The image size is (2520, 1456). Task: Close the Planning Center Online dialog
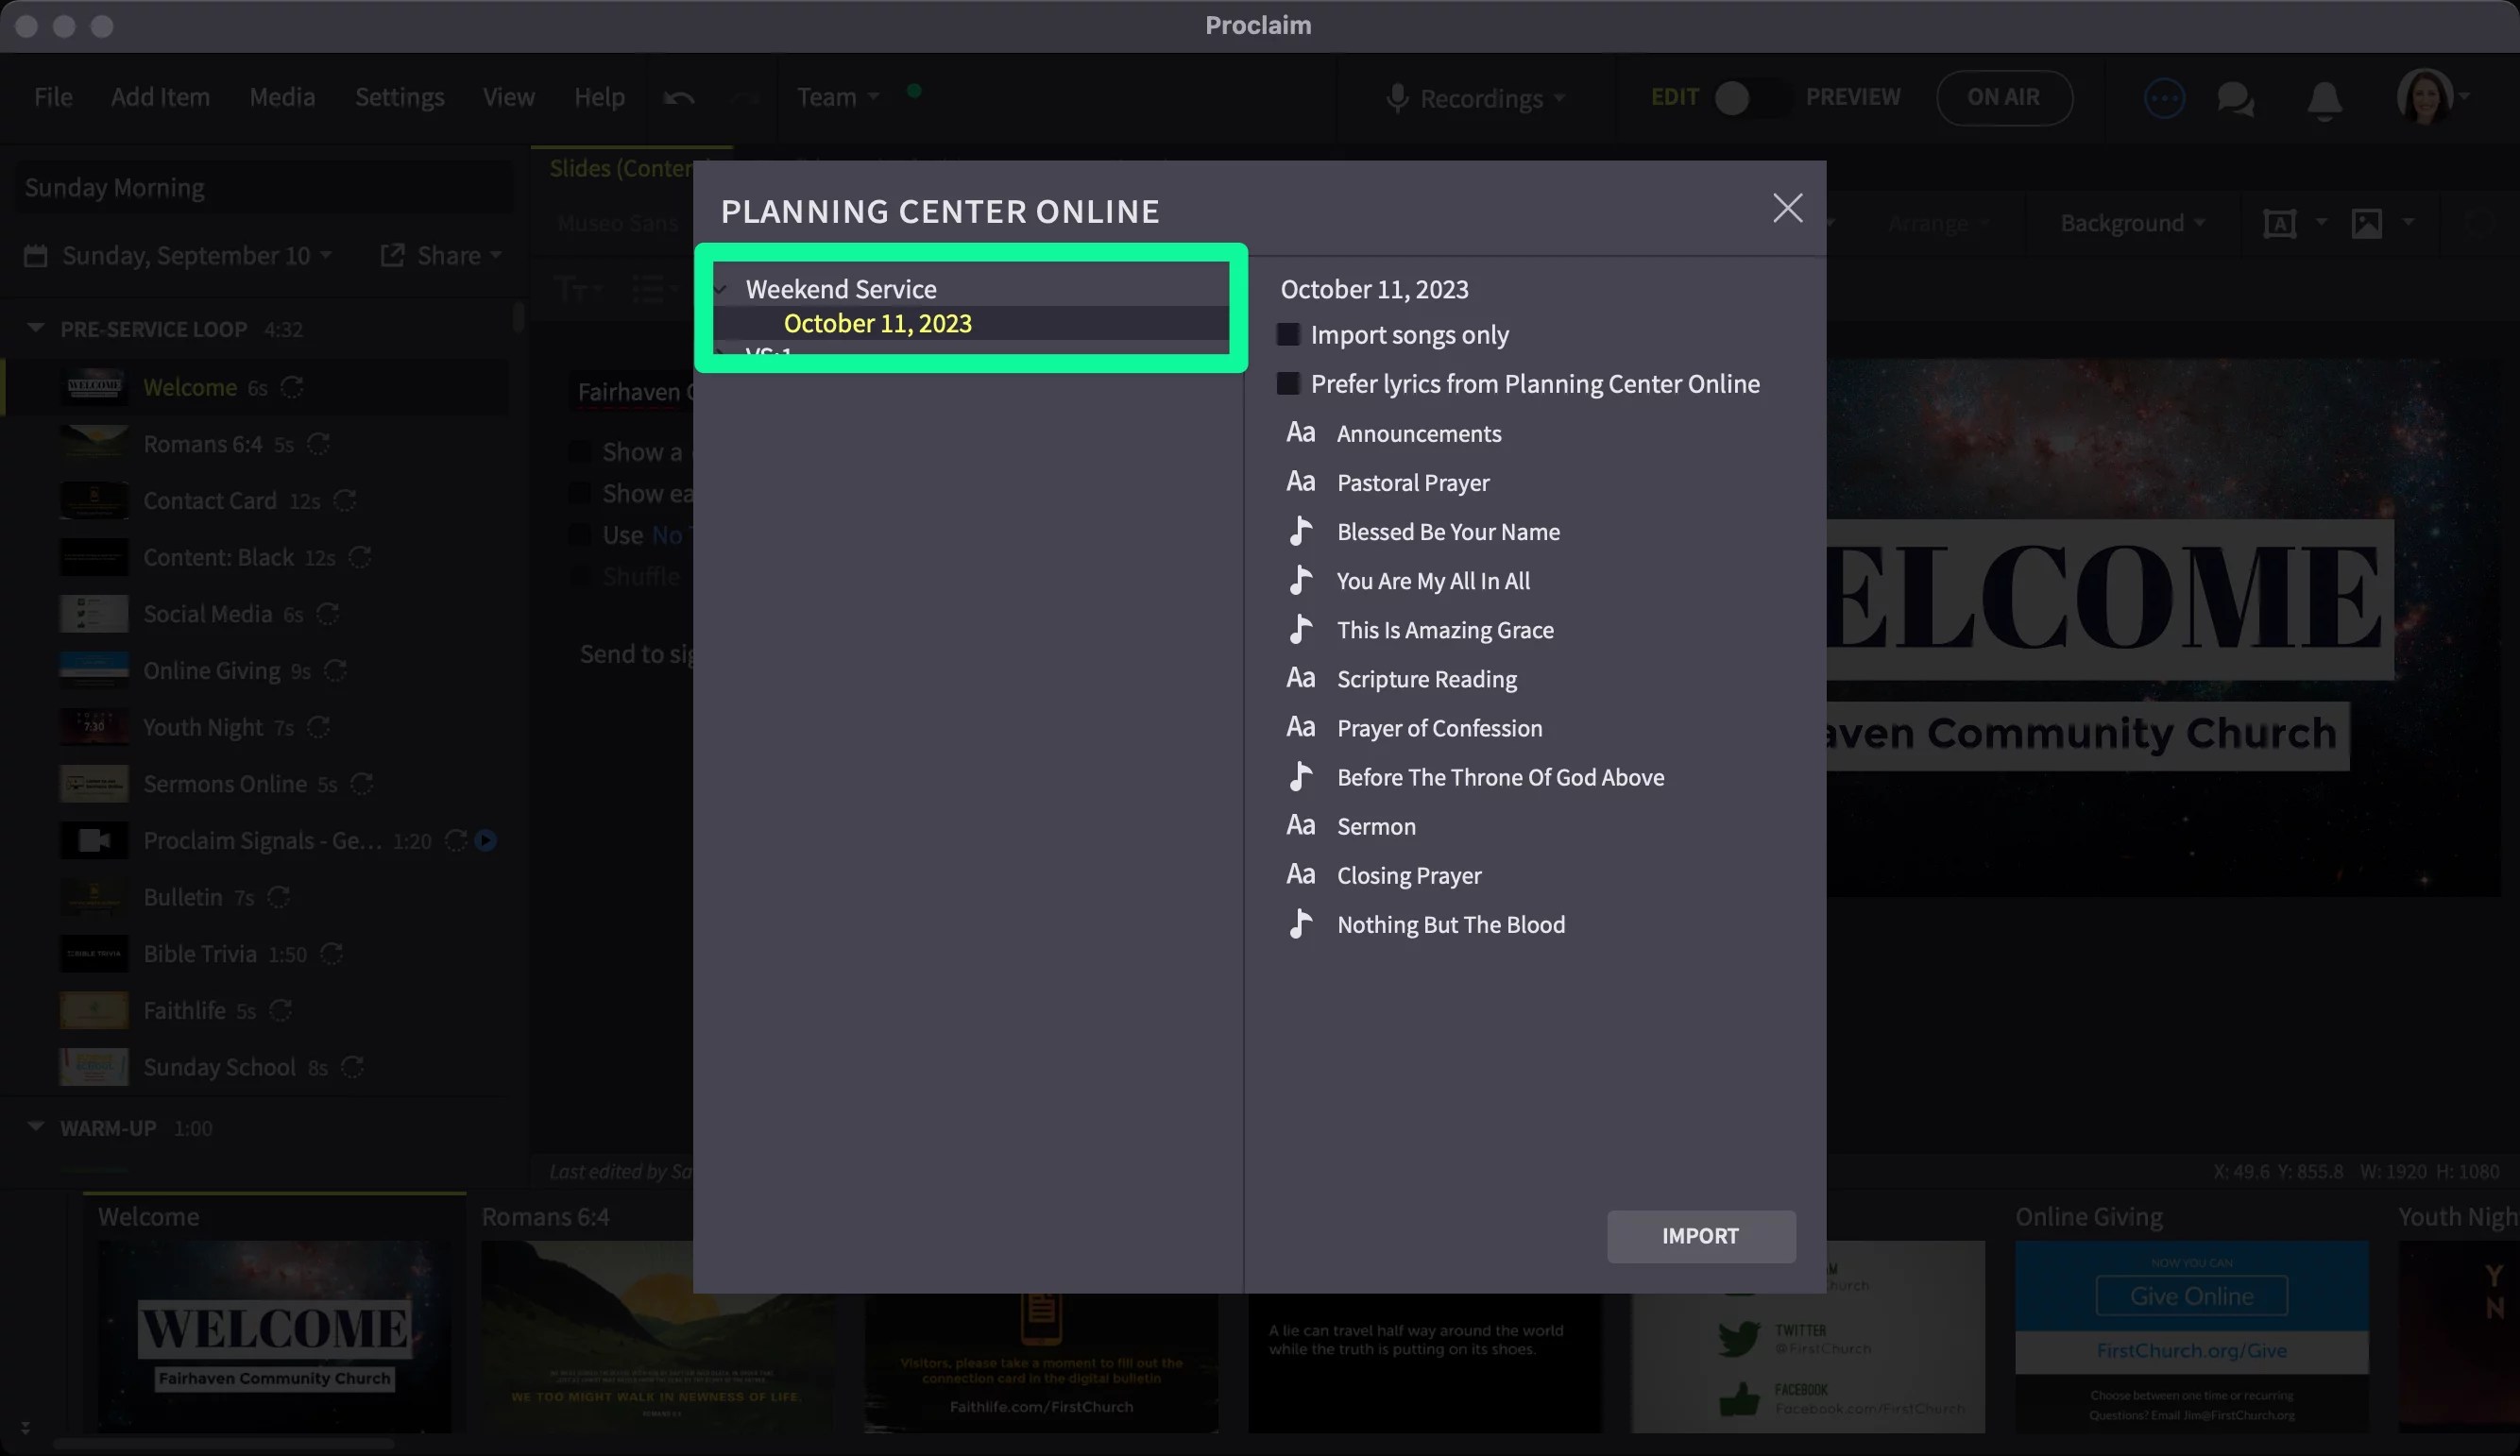[x=1787, y=208]
